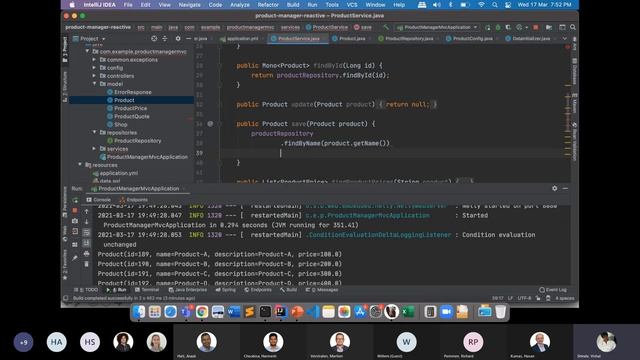Open Chrome from the Dock
Screen dimensions: 640x360
click(x=202, y=312)
